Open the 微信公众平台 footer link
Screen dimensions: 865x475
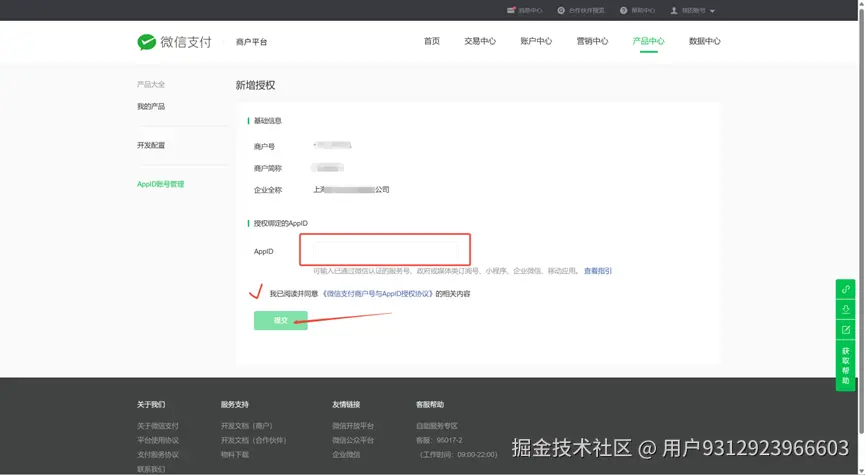(x=353, y=440)
